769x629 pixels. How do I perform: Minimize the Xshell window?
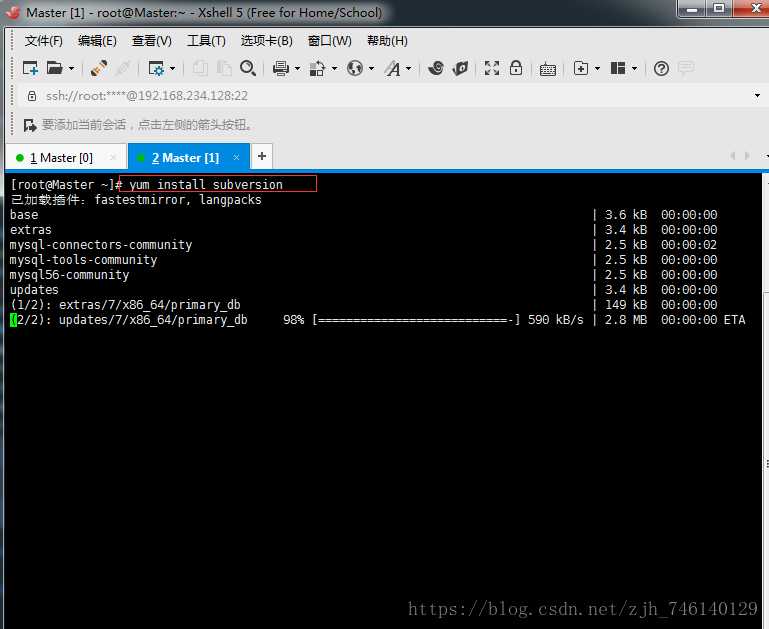tap(692, 9)
